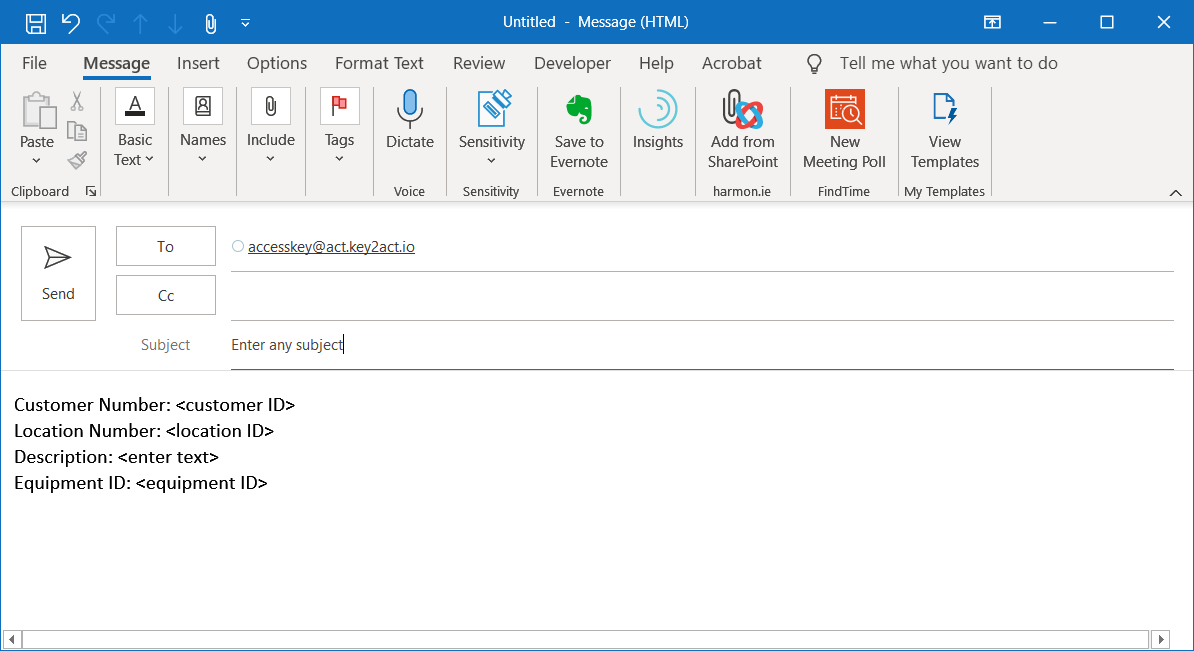Open View Templates
1194x651 pixels.
pyautogui.click(x=944, y=109)
